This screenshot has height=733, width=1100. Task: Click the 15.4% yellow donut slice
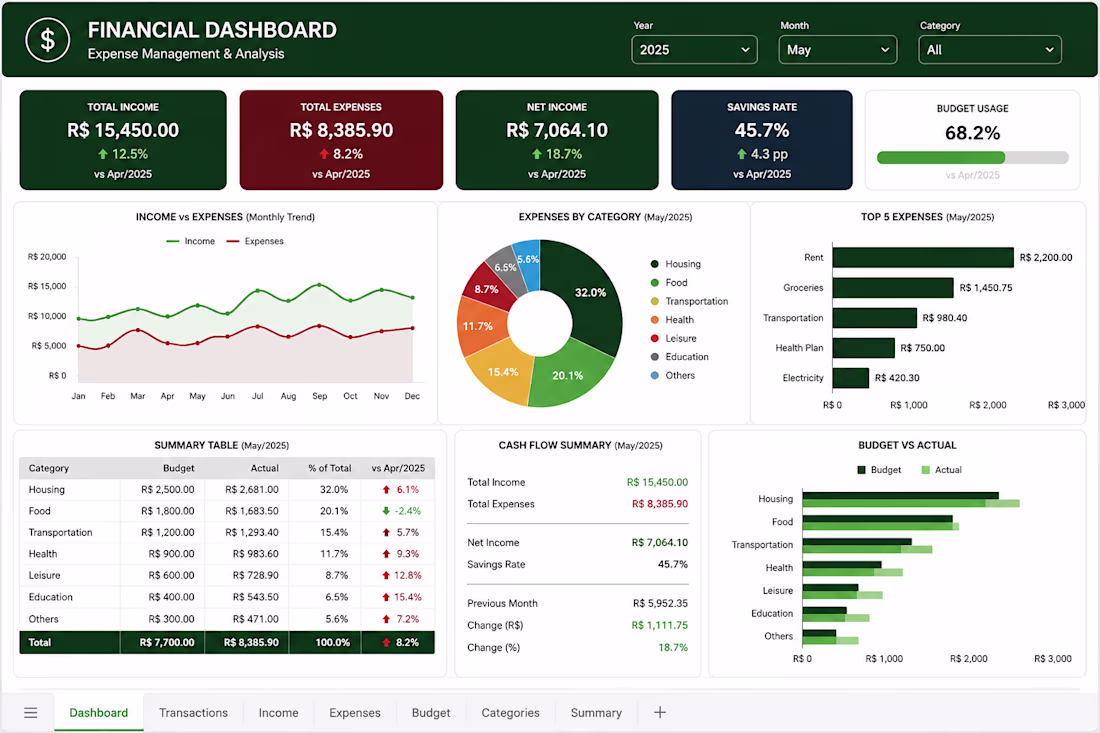point(502,372)
